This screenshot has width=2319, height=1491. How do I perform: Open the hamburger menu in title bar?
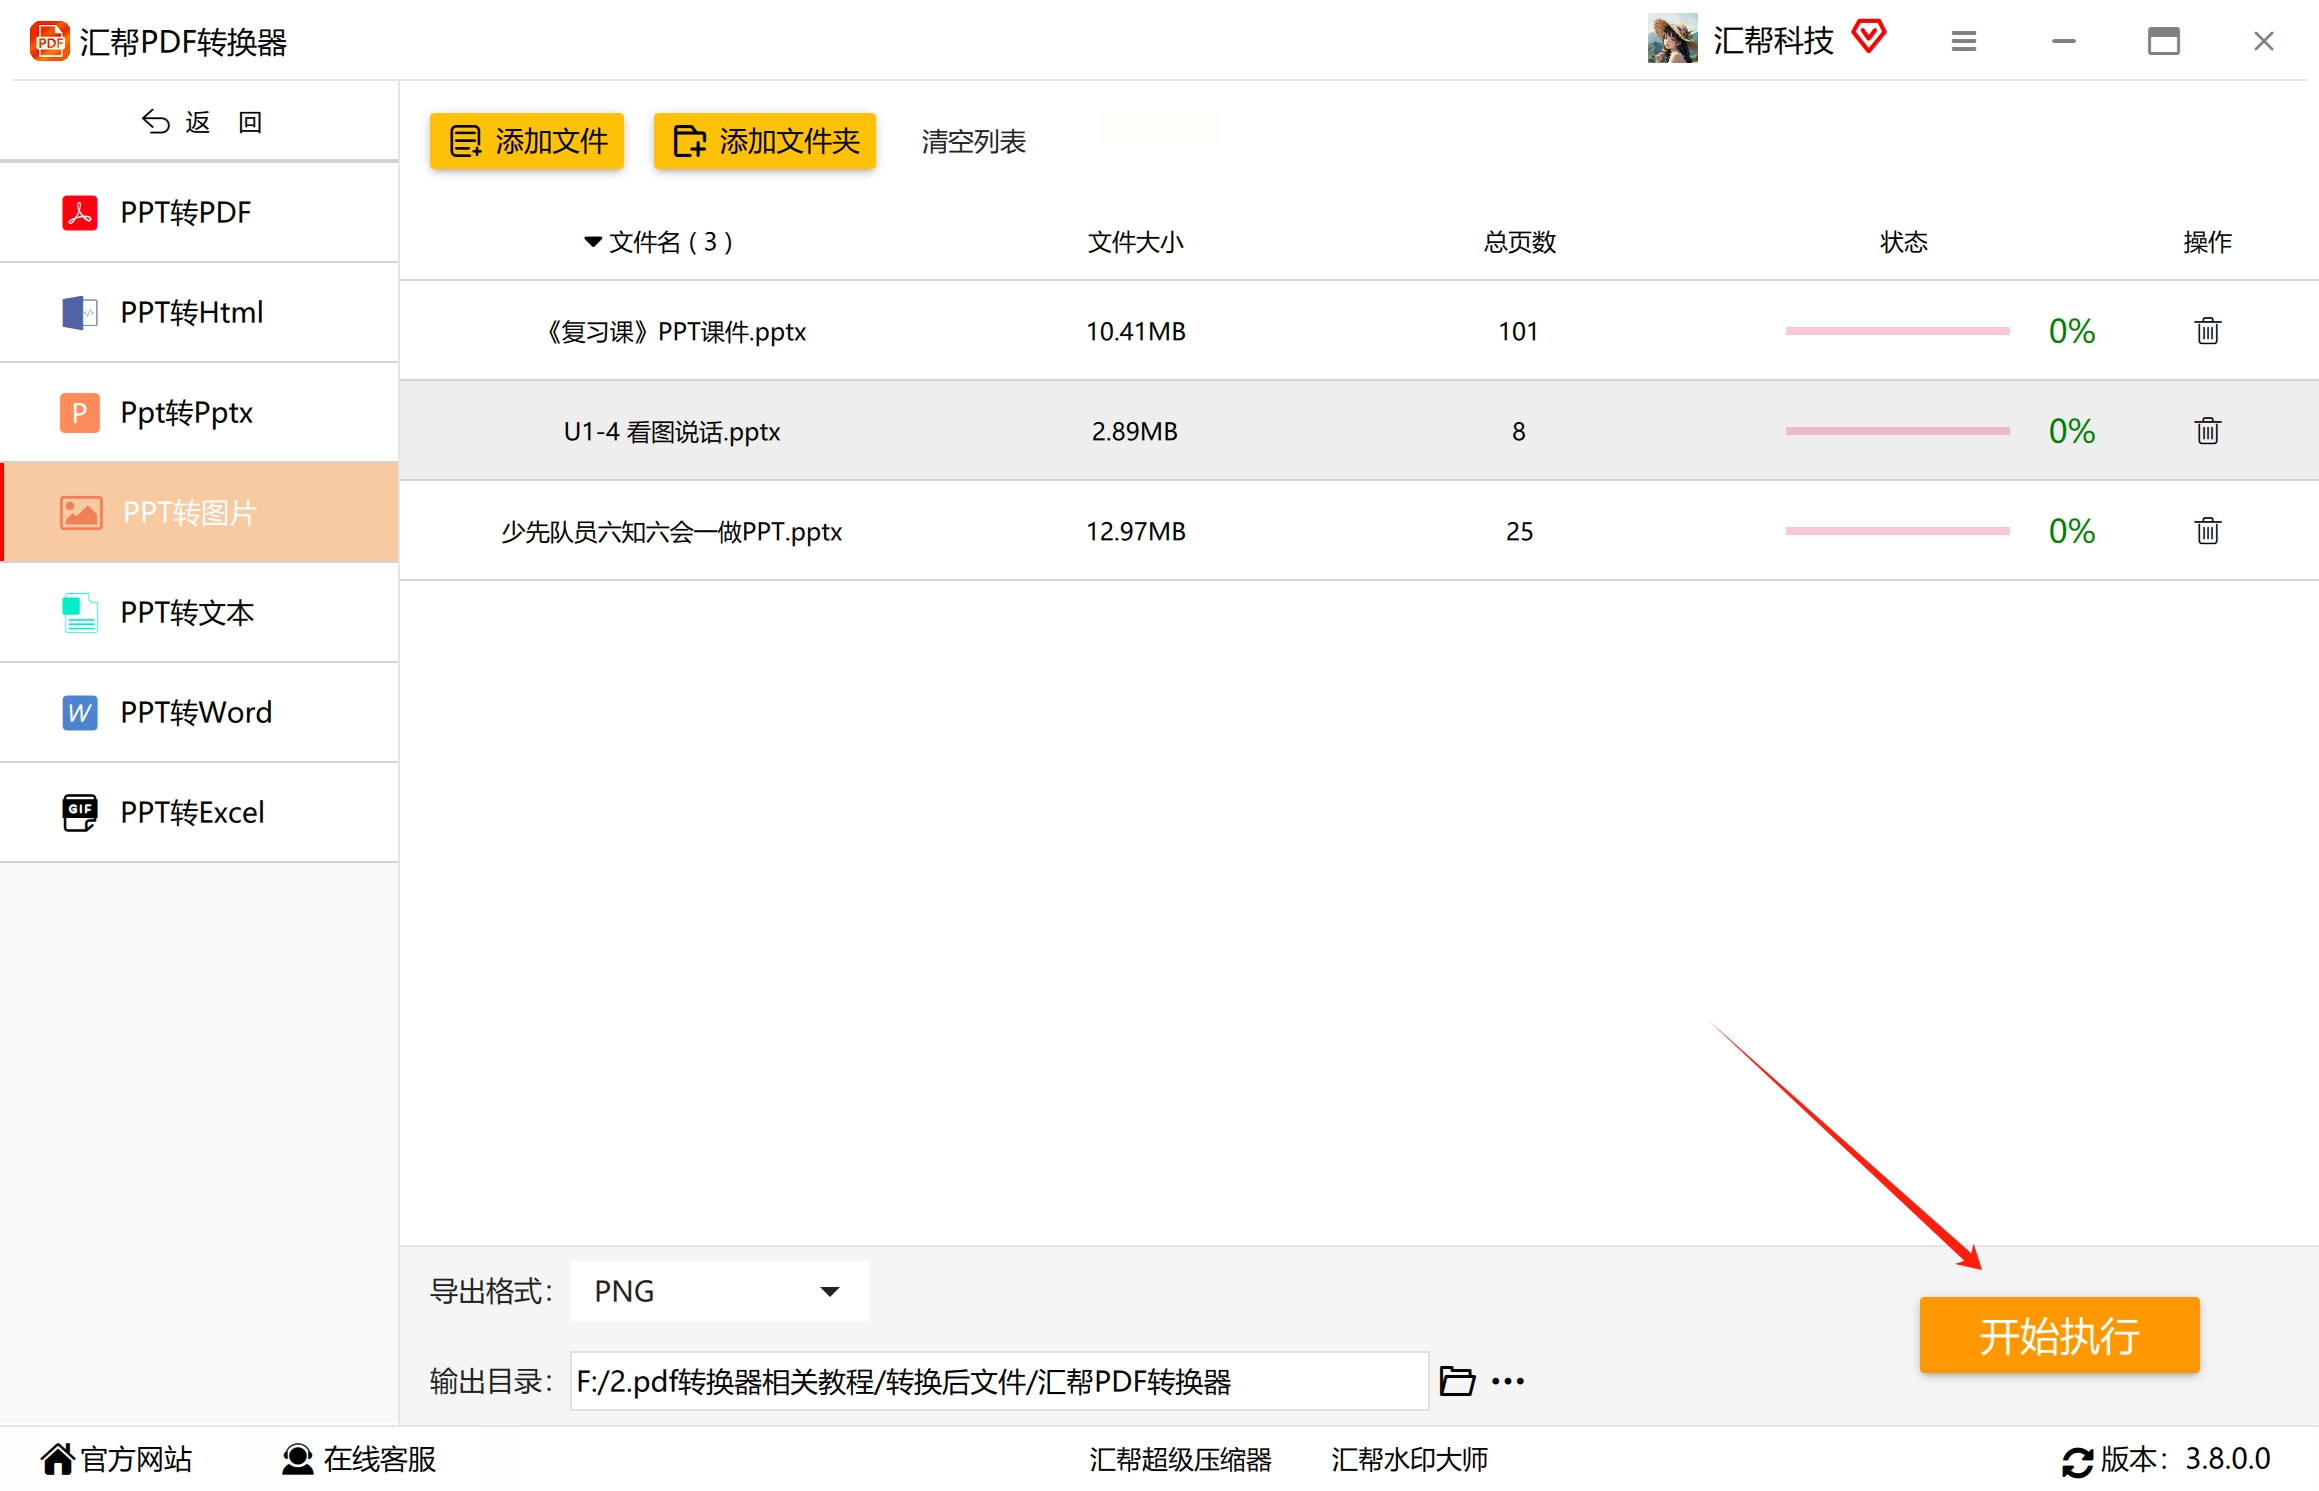1963,41
